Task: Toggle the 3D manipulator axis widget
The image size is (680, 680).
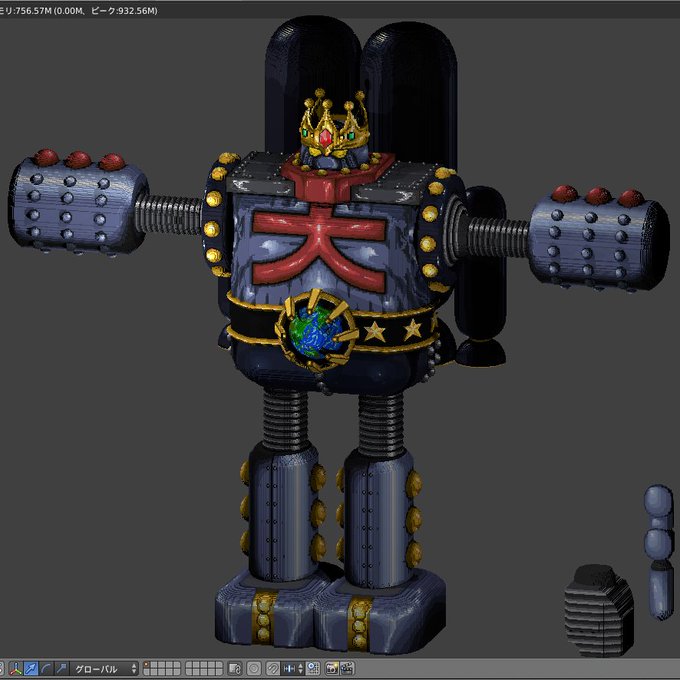Action: (16, 668)
